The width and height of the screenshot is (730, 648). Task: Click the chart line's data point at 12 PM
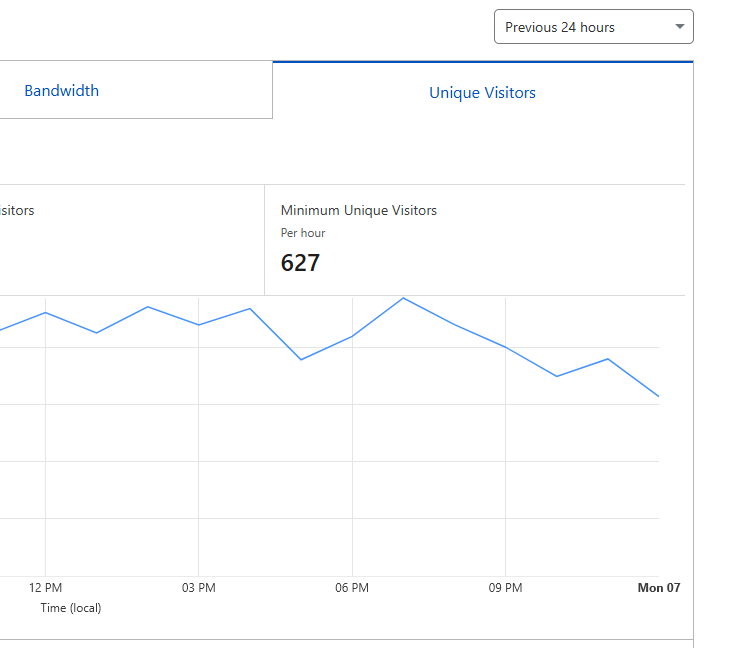coord(45,312)
